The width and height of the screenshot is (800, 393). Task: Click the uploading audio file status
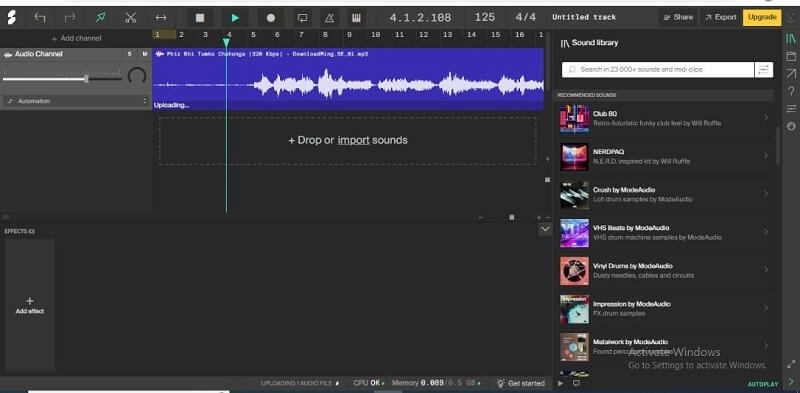300,383
